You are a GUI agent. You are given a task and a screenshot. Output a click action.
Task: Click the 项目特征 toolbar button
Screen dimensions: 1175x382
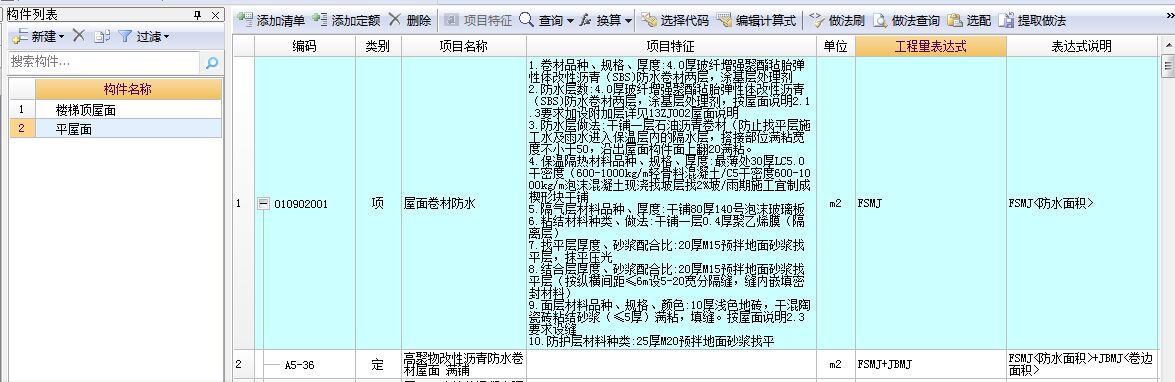pyautogui.click(x=478, y=20)
